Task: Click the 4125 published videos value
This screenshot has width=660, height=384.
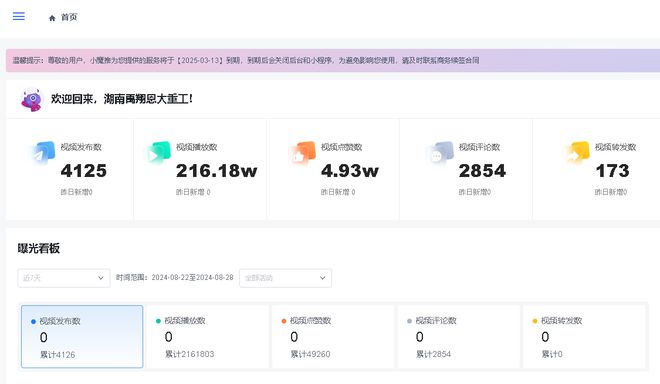Action: coord(84,171)
